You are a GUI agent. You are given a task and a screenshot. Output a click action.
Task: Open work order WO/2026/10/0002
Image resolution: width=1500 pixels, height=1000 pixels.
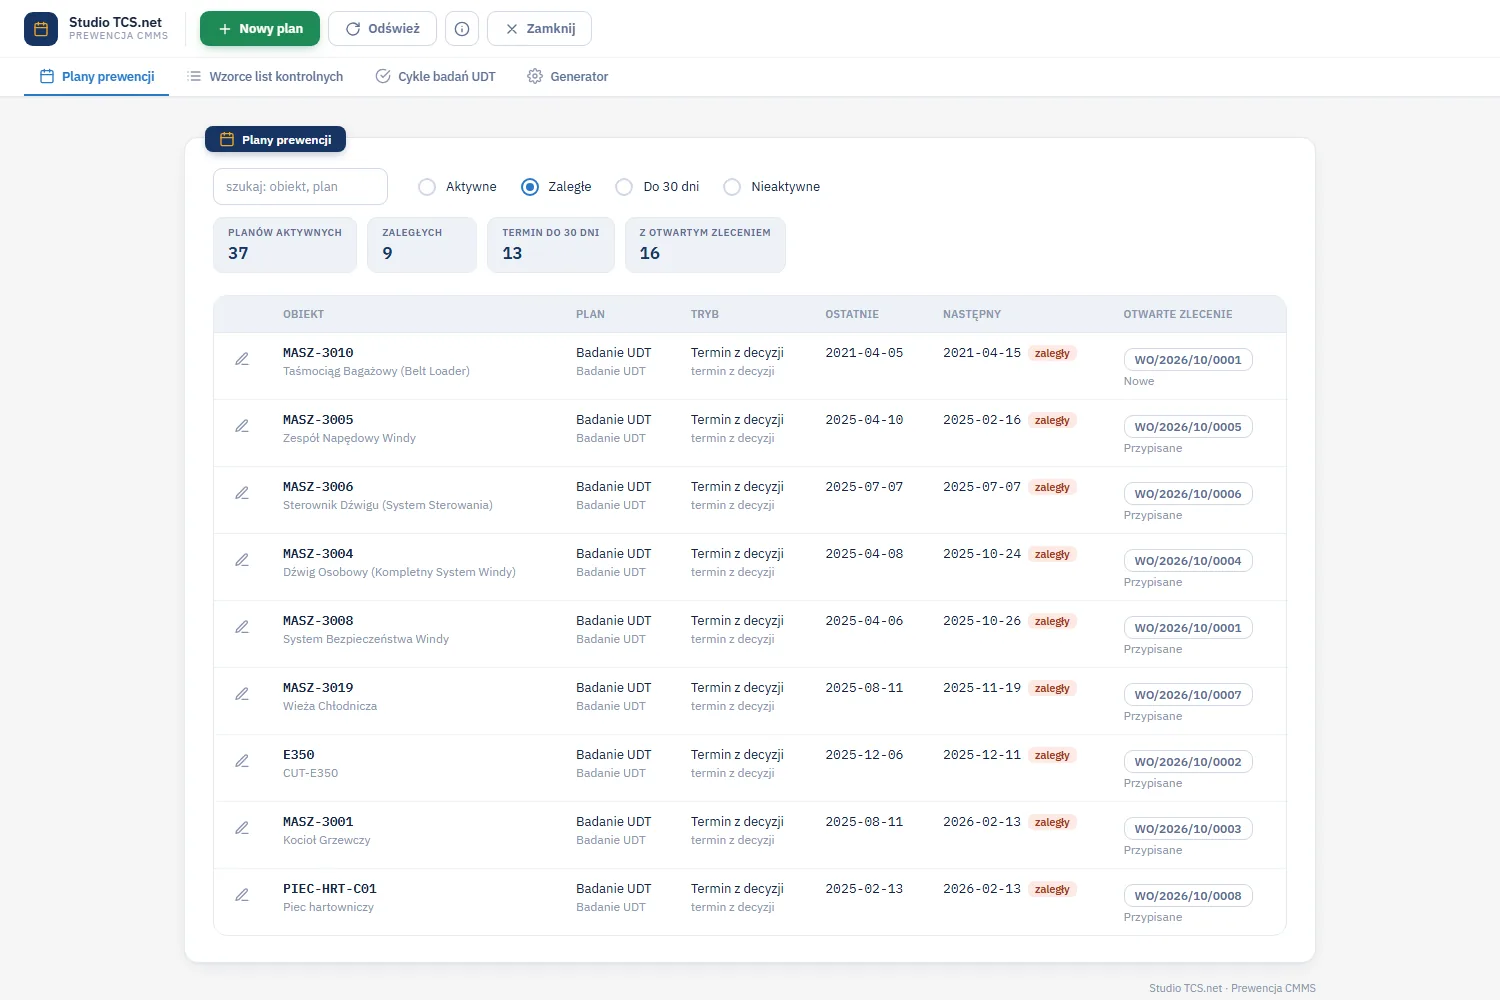click(x=1188, y=762)
